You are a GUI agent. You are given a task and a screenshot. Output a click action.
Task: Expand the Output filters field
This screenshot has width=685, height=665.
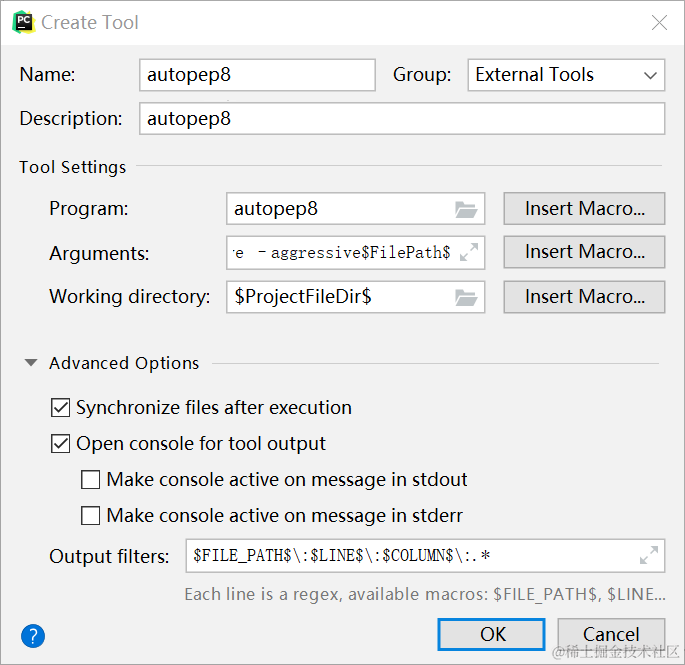tap(649, 555)
